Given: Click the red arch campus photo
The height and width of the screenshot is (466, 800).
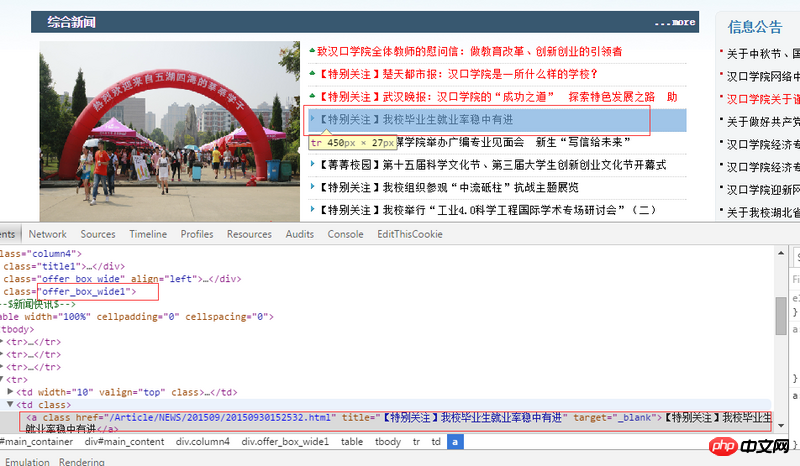Looking at the screenshot, I should 169,130.
